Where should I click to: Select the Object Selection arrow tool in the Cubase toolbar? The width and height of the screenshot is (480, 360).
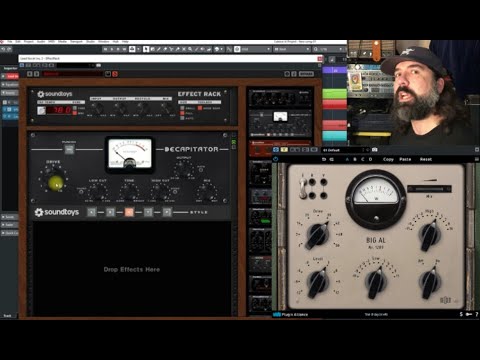pyautogui.click(x=146, y=49)
